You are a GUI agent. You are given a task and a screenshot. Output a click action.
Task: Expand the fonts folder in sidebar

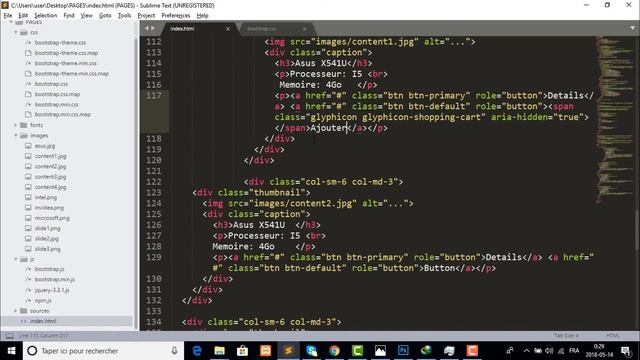click(x=16, y=125)
